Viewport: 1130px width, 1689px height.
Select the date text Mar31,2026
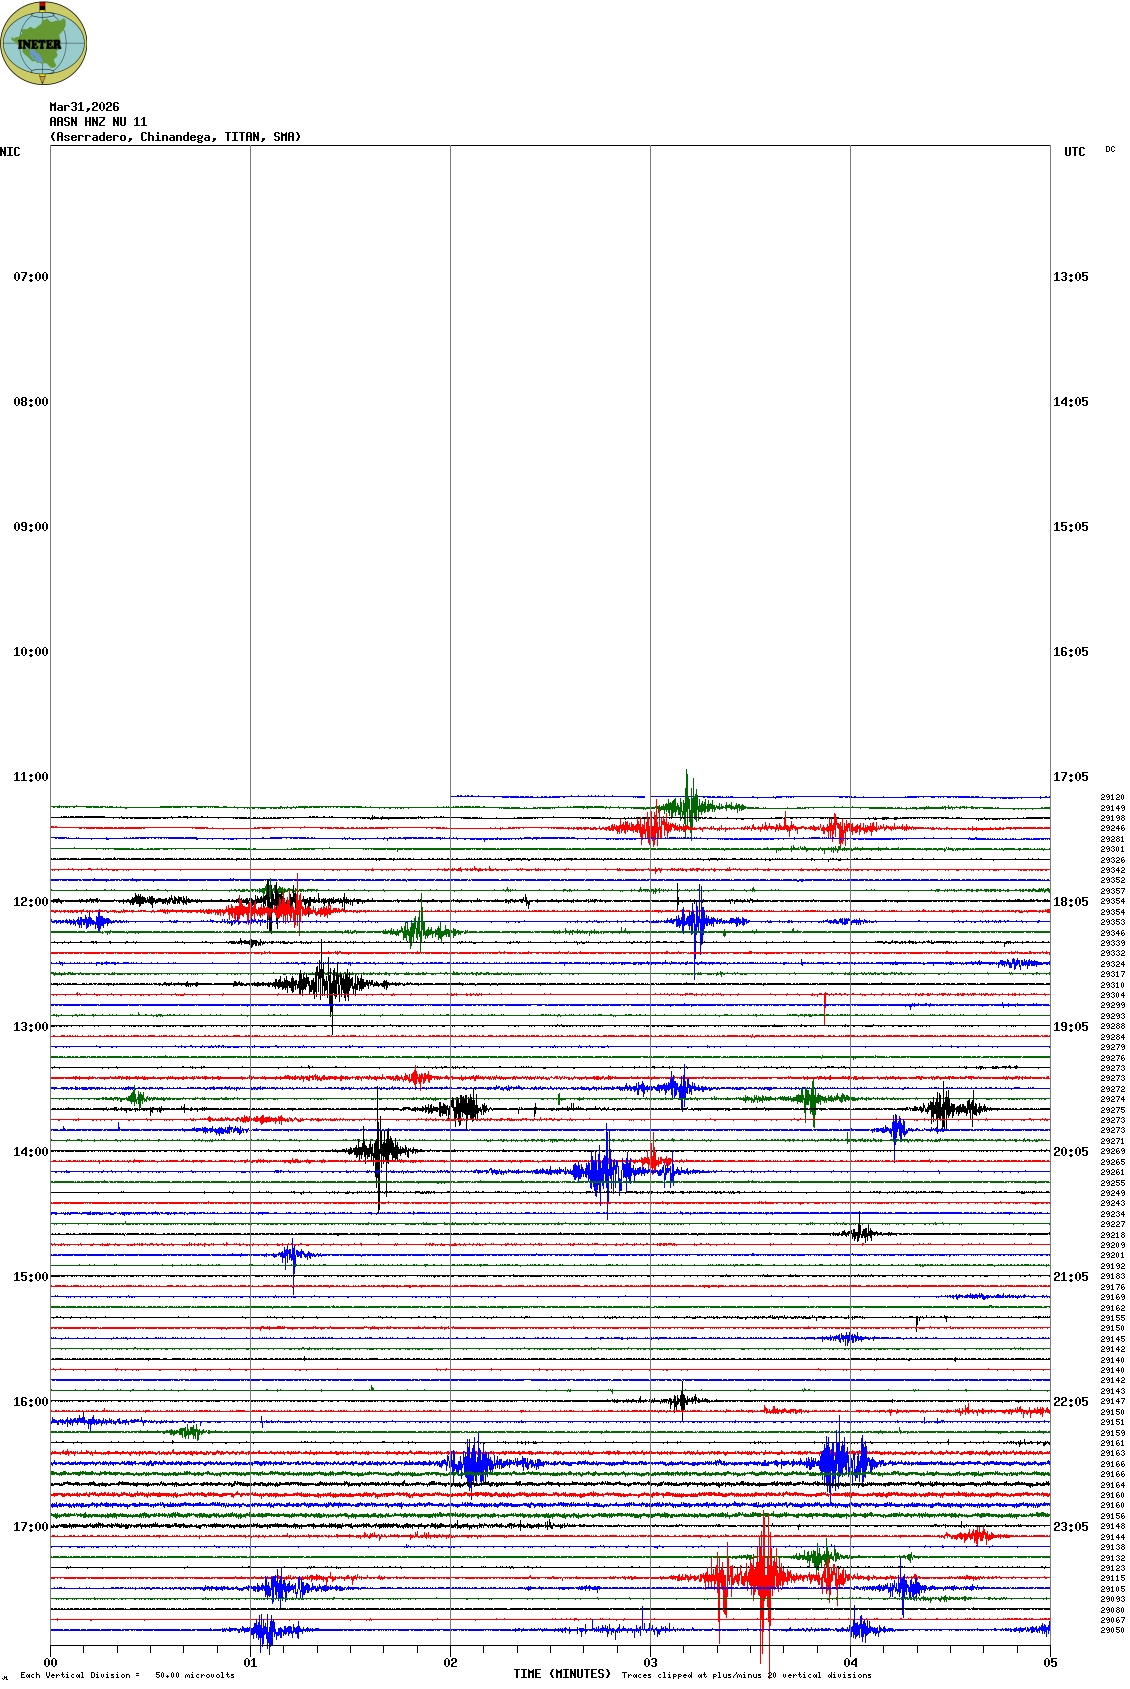coord(84,107)
